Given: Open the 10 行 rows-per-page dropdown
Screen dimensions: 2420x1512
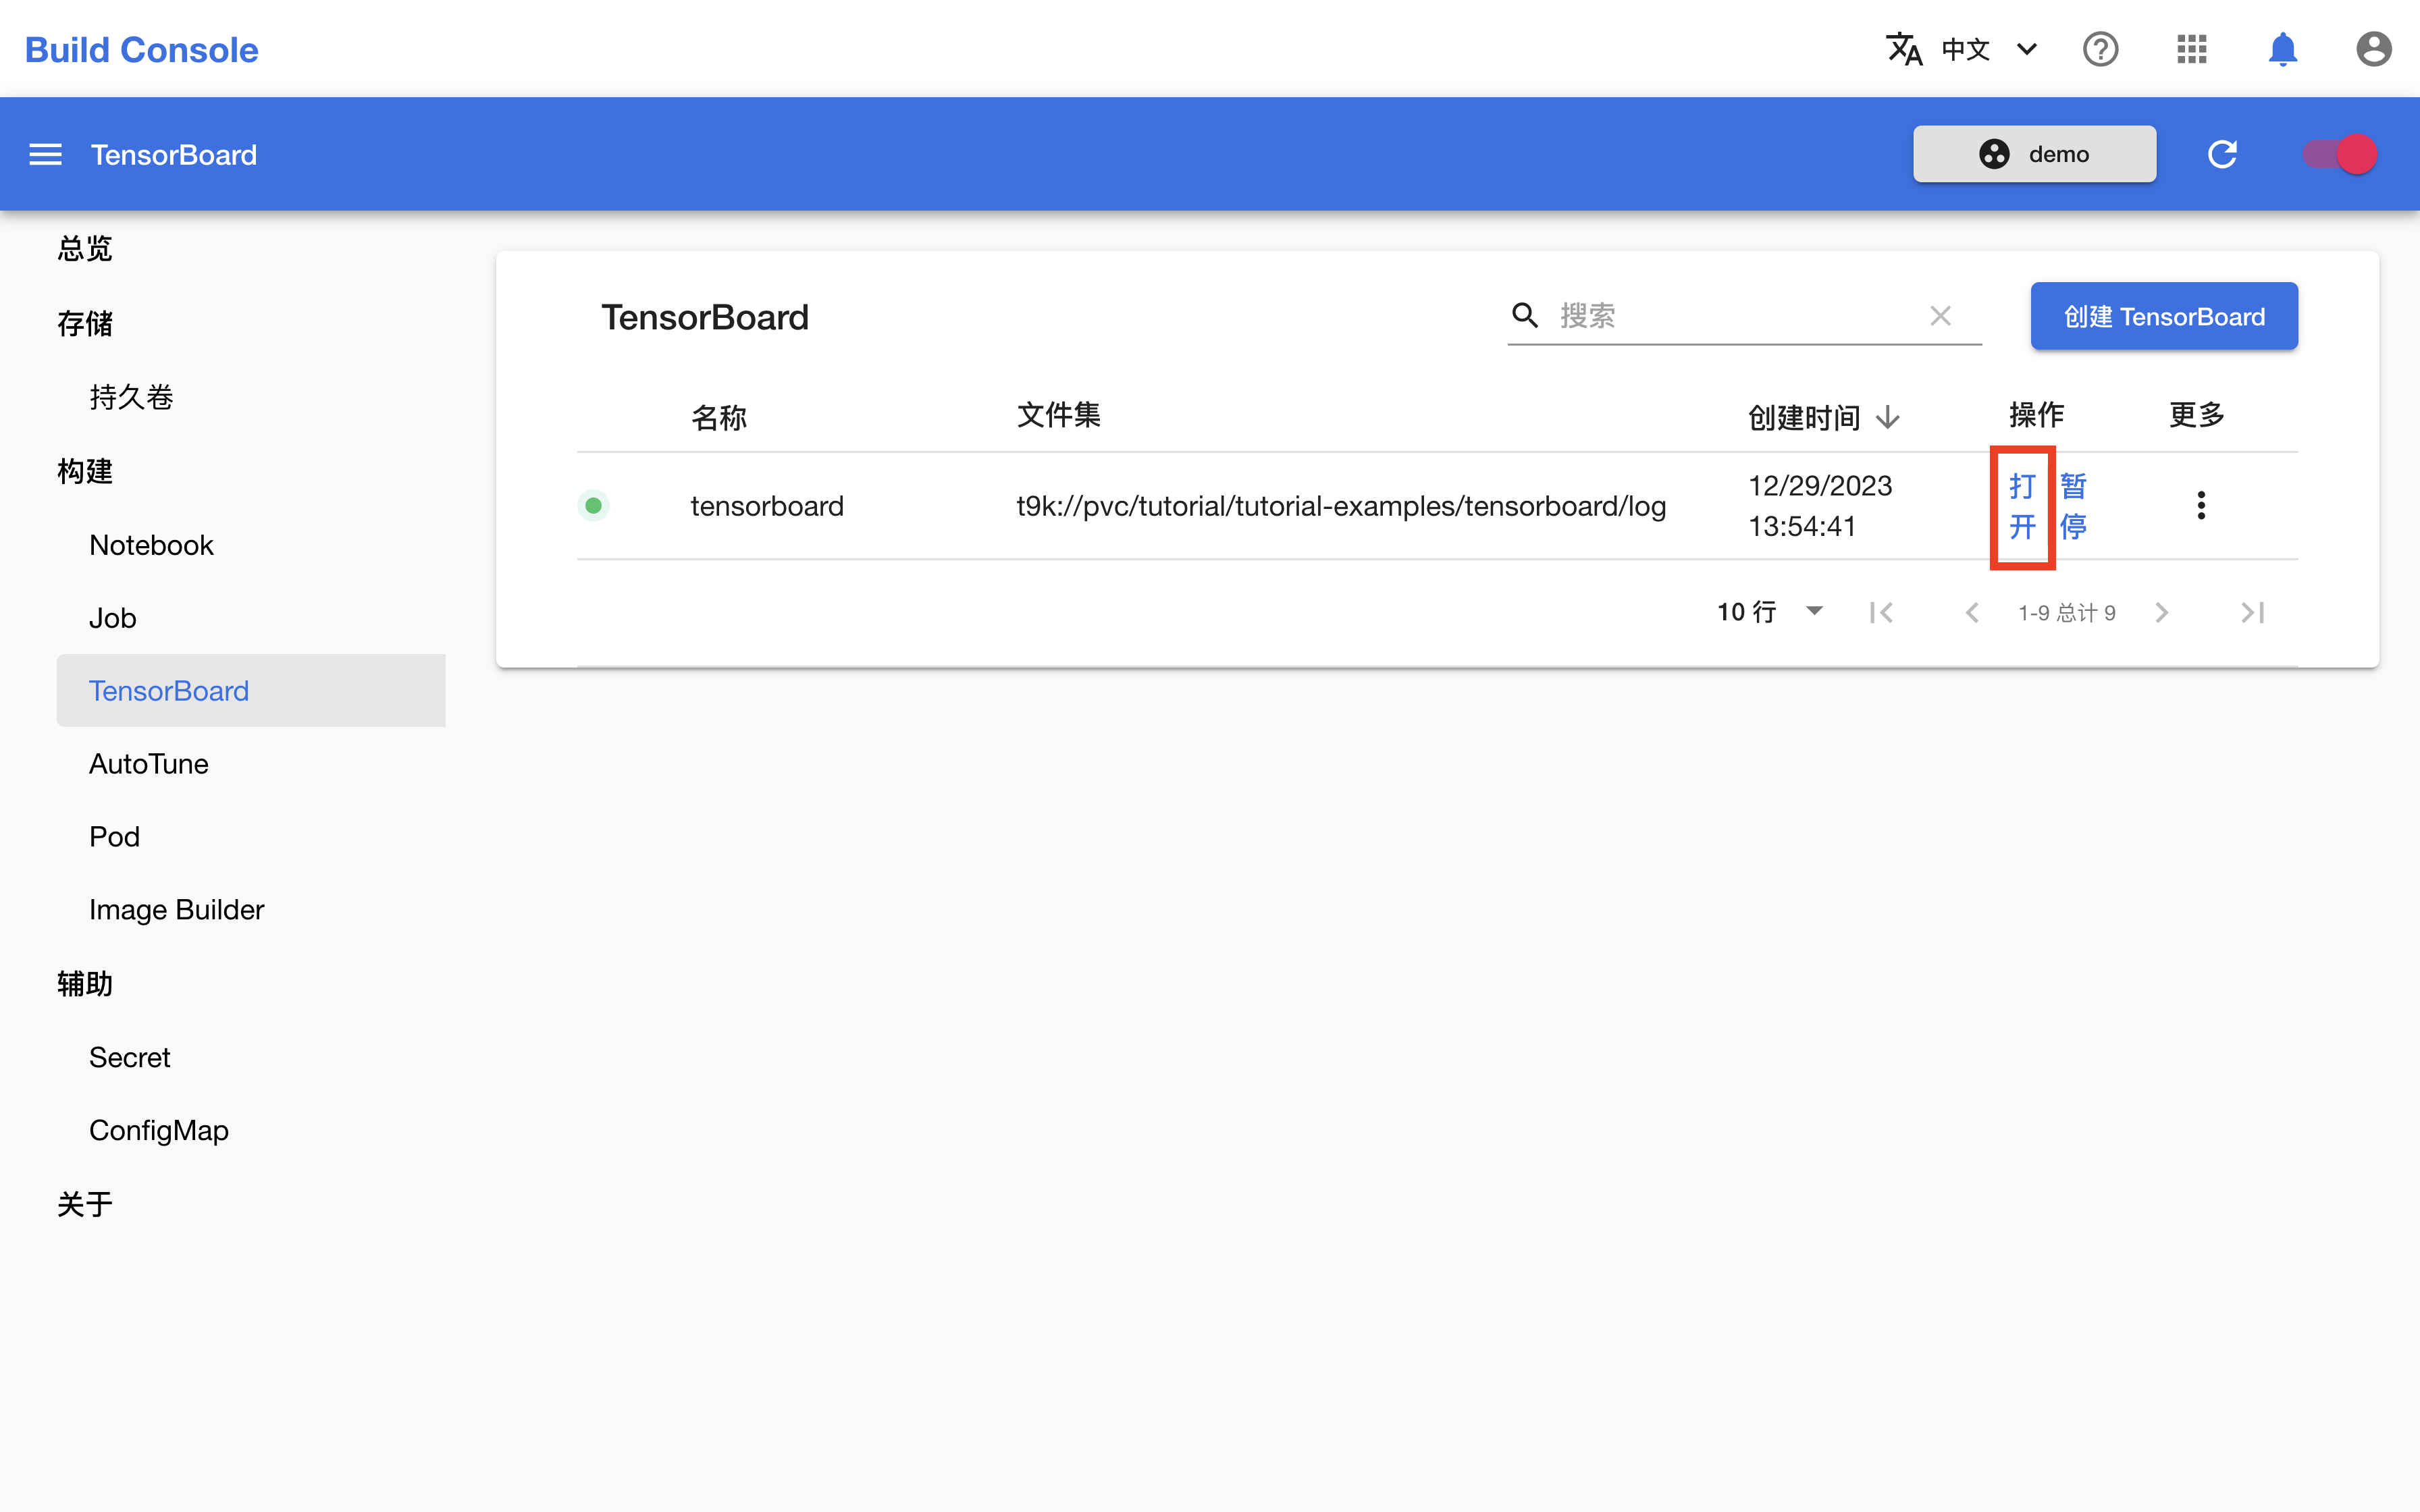Looking at the screenshot, I should click(1770, 612).
